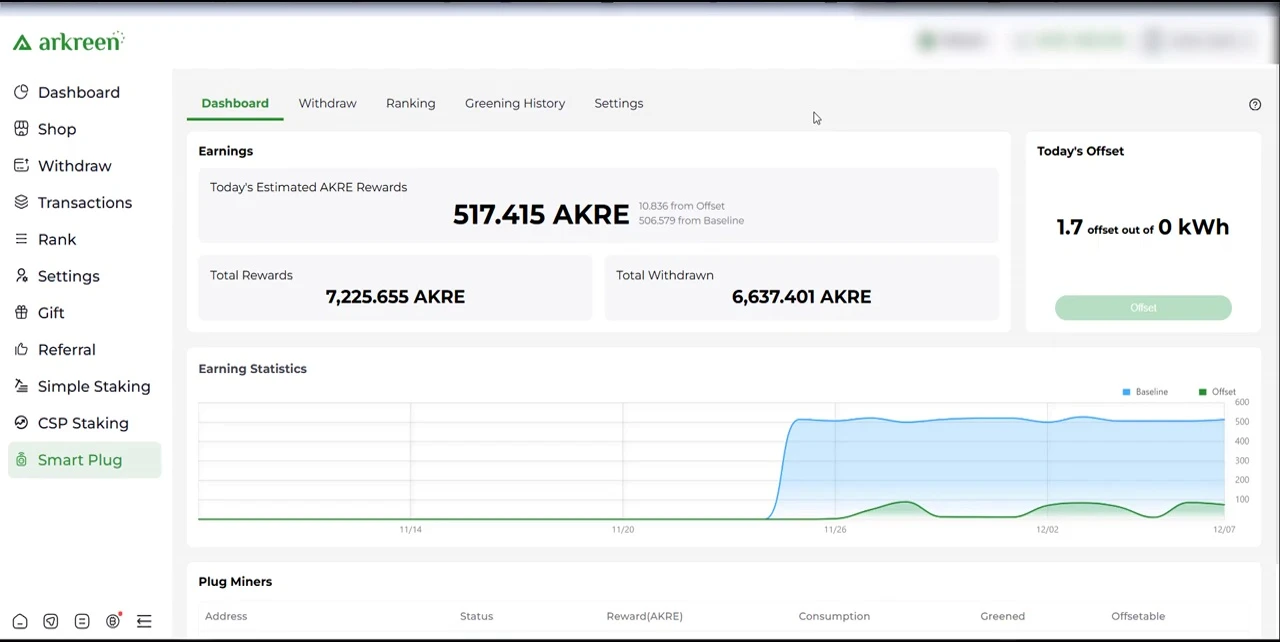Viewport: 1280px width, 642px height.
Task: Click the 517.415 AKRE estimated rewards value
Action: pyautogui.click(x=541, y=215)
